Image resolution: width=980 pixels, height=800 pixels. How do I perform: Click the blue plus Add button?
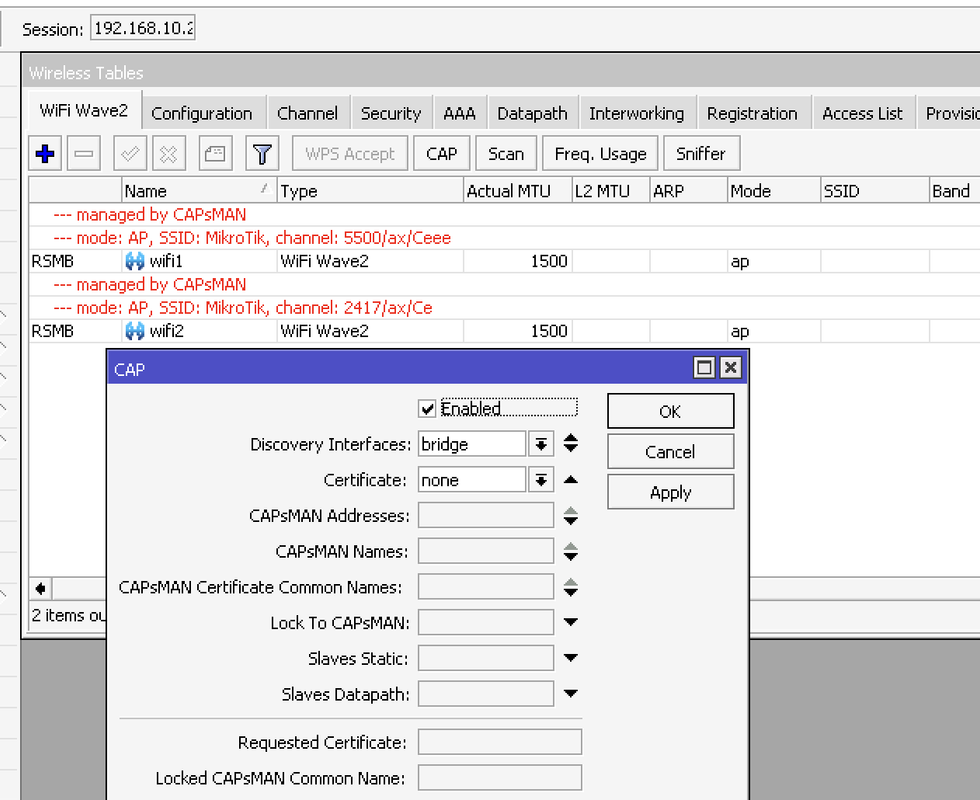pos(45,153)
